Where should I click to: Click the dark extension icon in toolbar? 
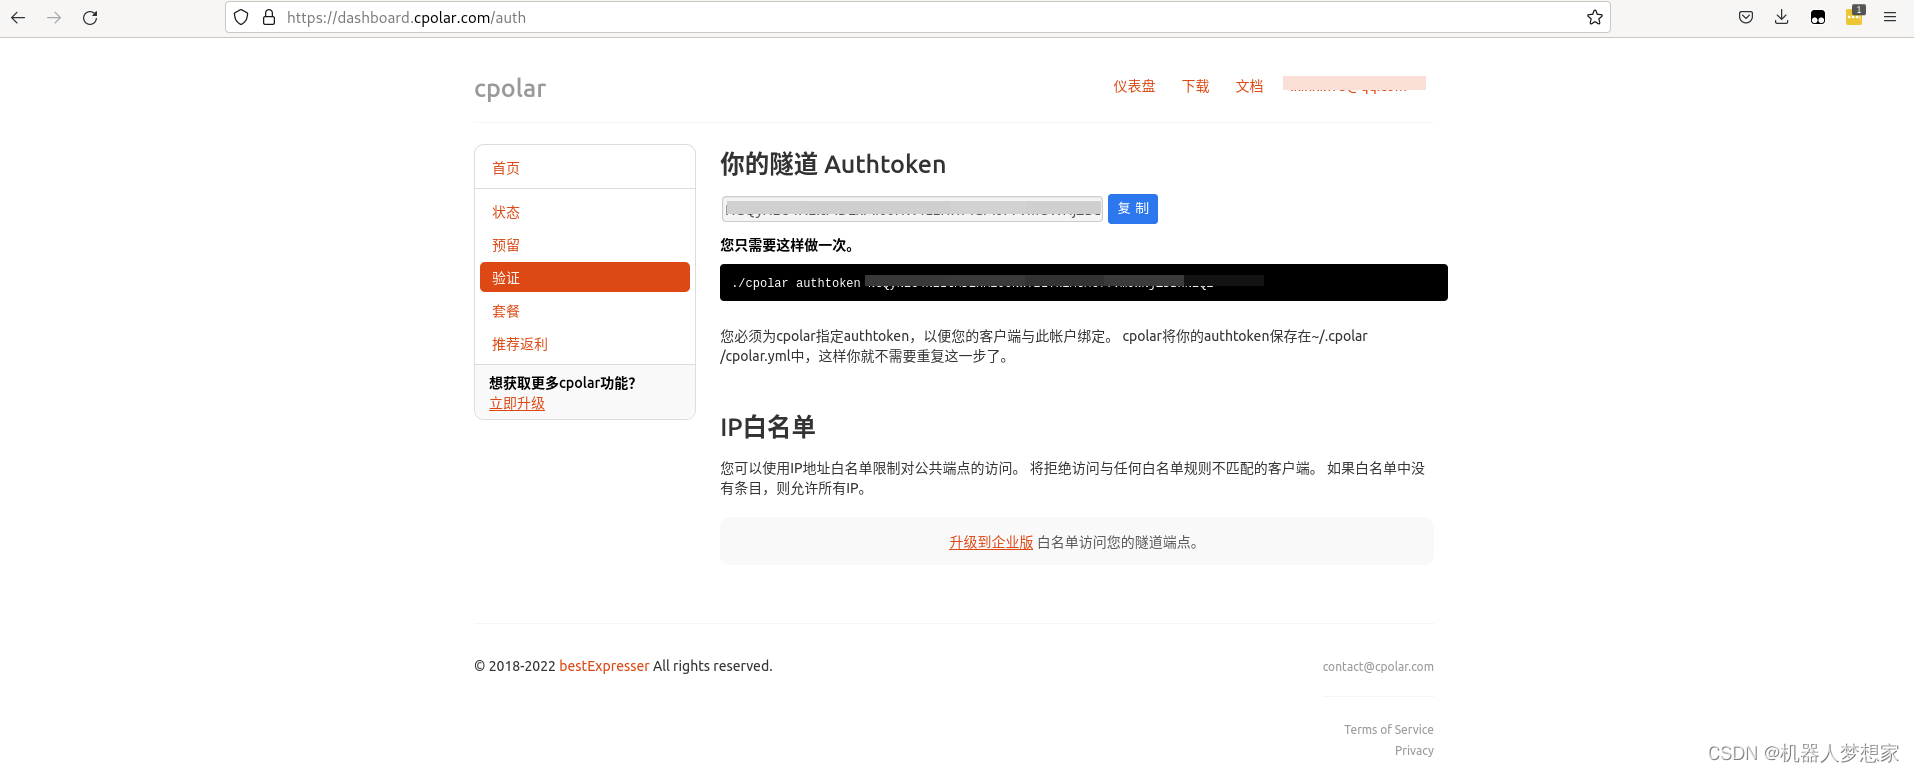(x=1818, y=17)
